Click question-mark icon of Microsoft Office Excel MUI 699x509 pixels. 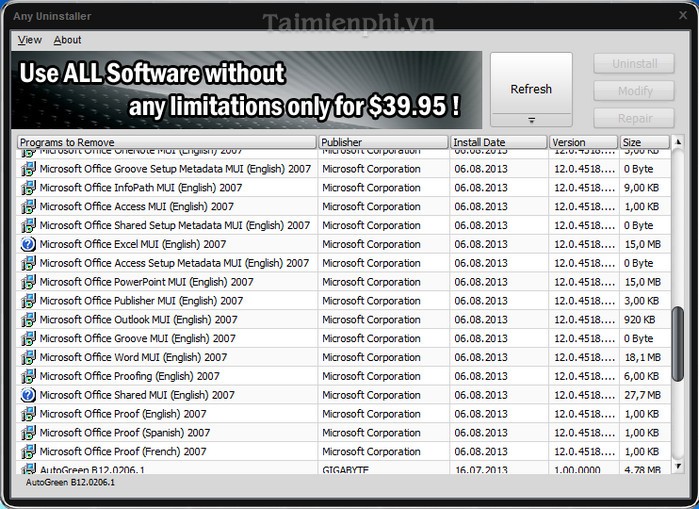tap(28, 244)
